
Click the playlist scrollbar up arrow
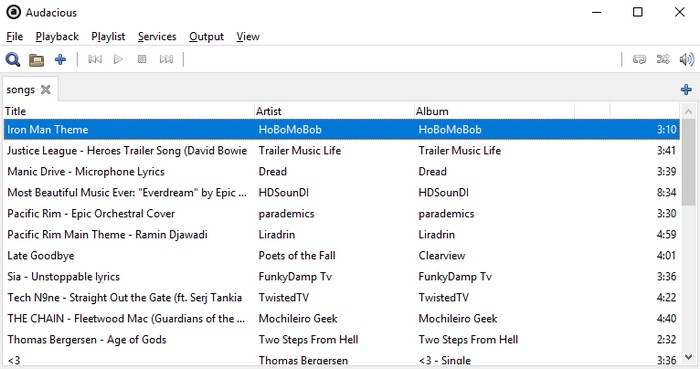(x=688, y=111)
